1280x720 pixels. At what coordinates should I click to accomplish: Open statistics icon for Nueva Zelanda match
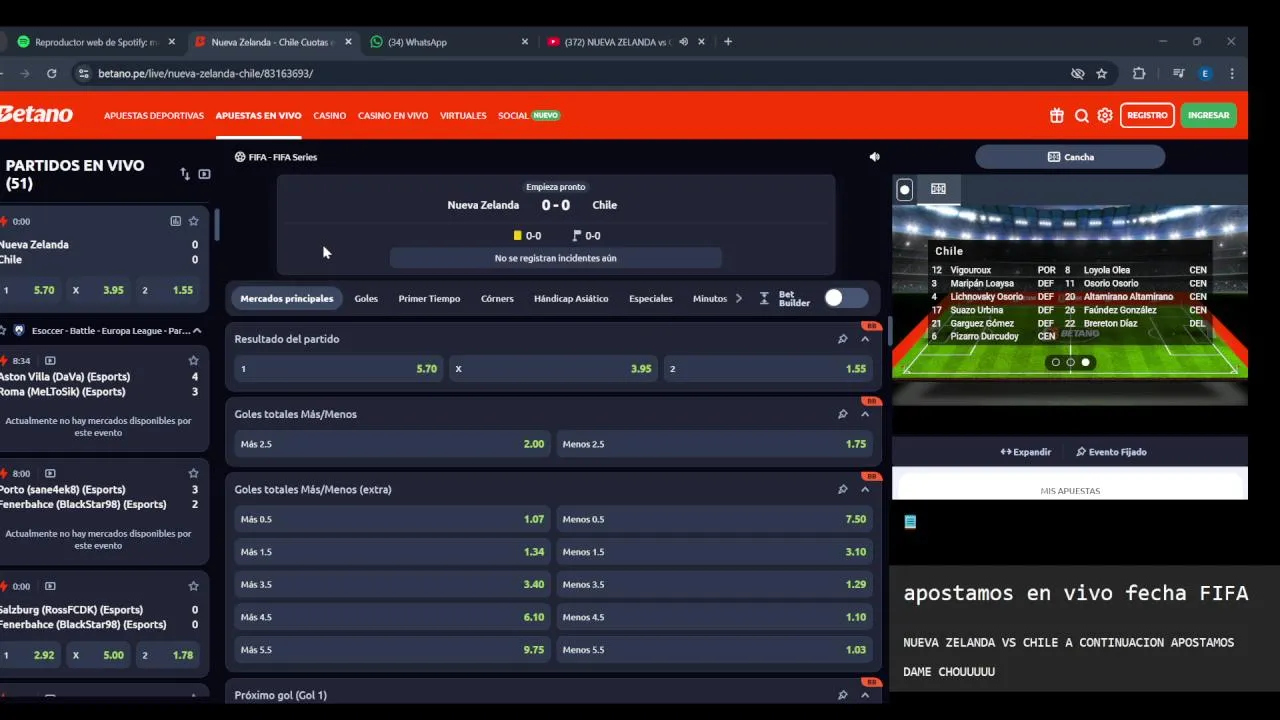pos(176,221)
